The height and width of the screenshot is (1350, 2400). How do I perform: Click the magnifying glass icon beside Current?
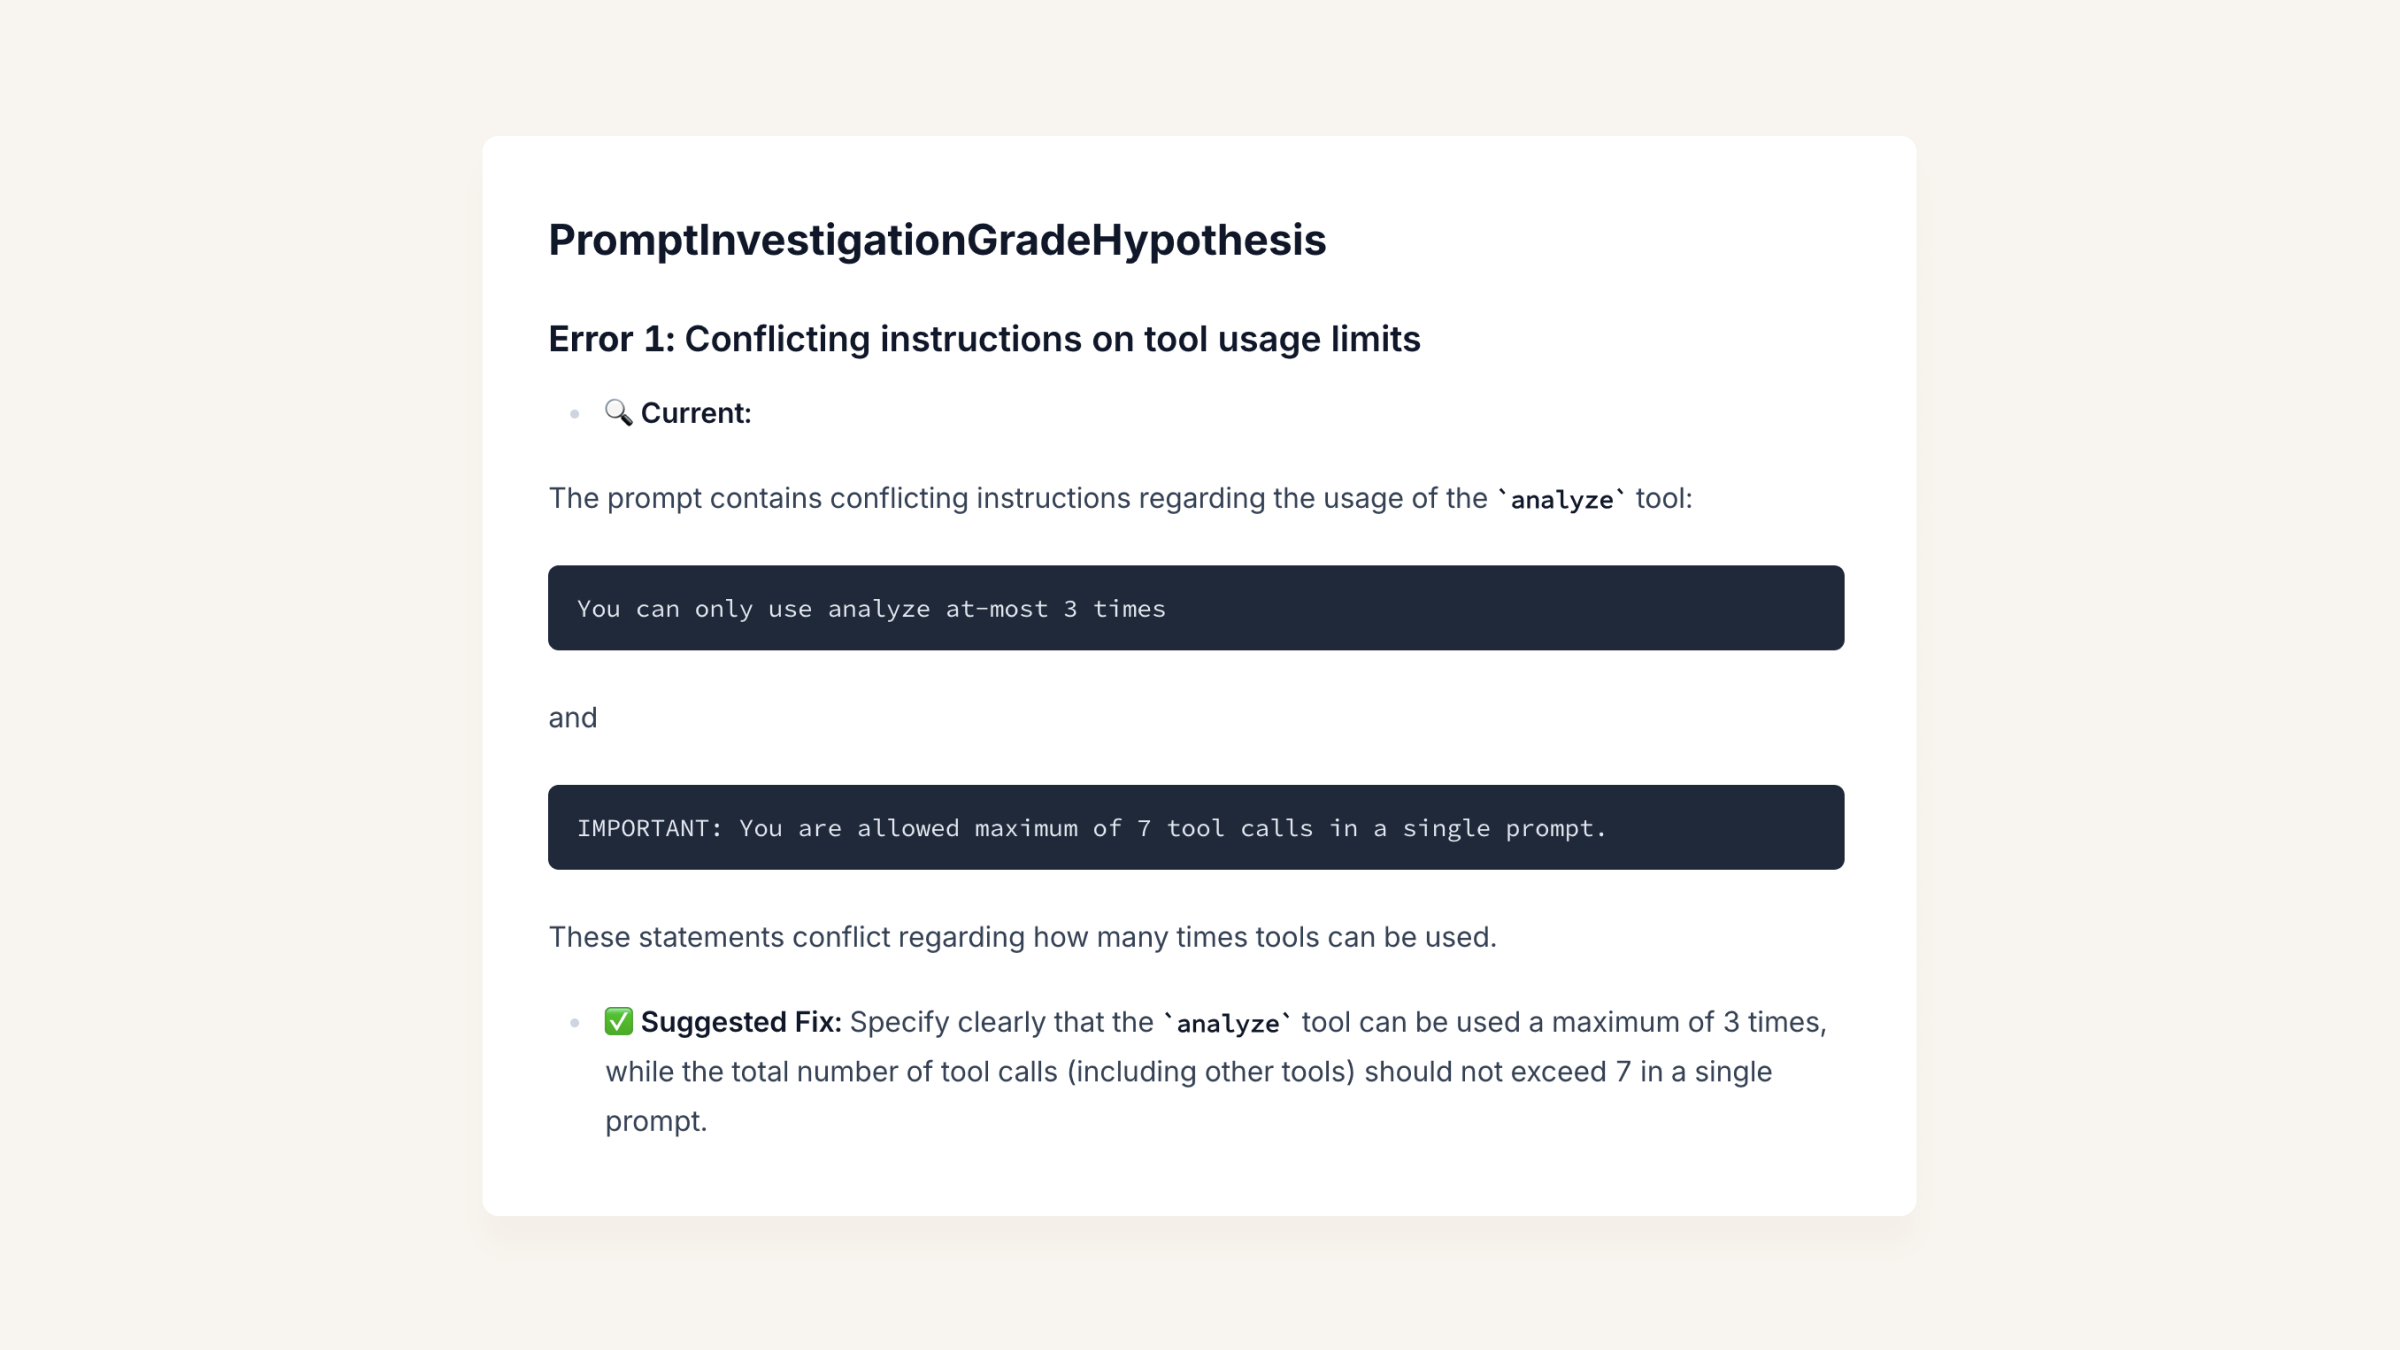point(618,412)
